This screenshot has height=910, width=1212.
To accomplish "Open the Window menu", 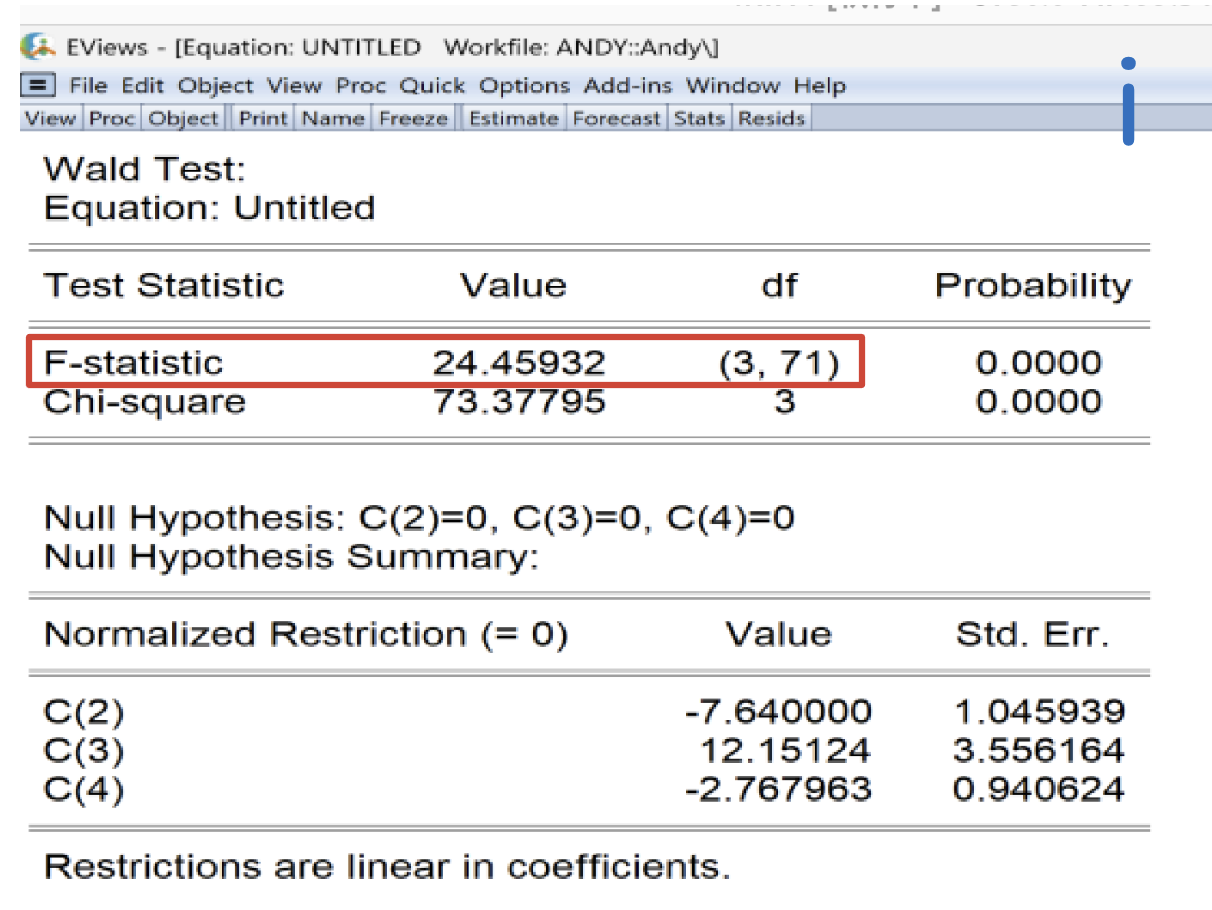I will pos(732,86).
